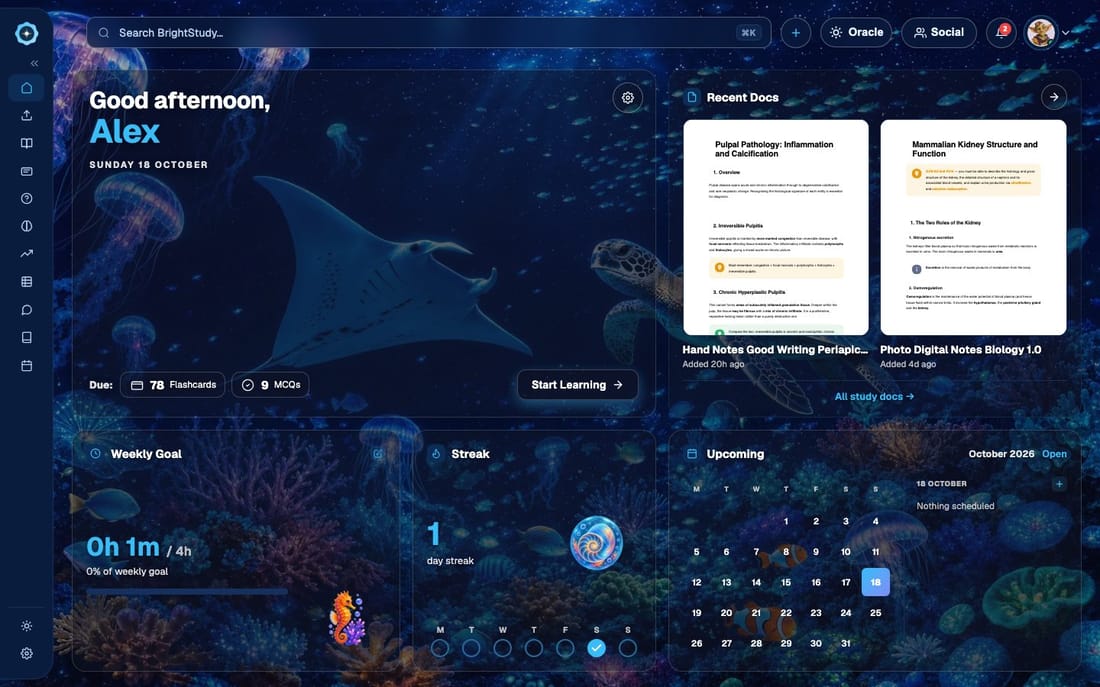
Task: Open greeting card settings gear
Action: [627, 98]
